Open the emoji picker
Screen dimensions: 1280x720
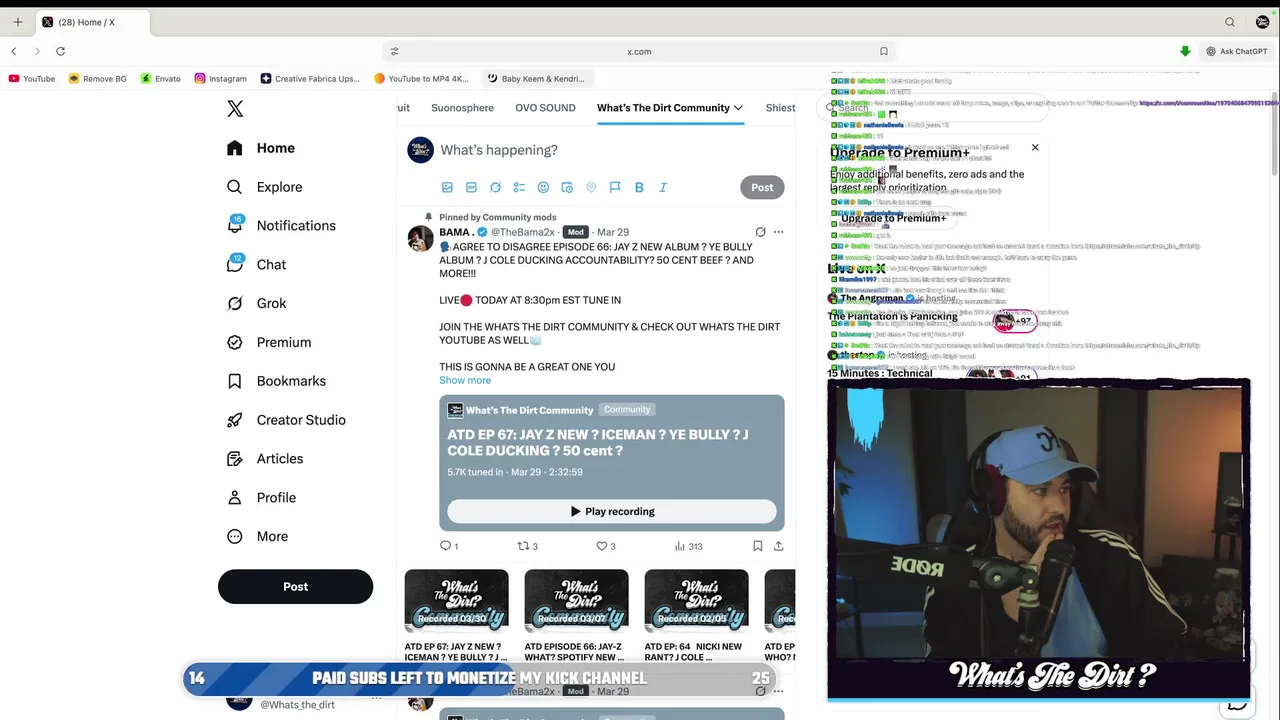point(543,187)
